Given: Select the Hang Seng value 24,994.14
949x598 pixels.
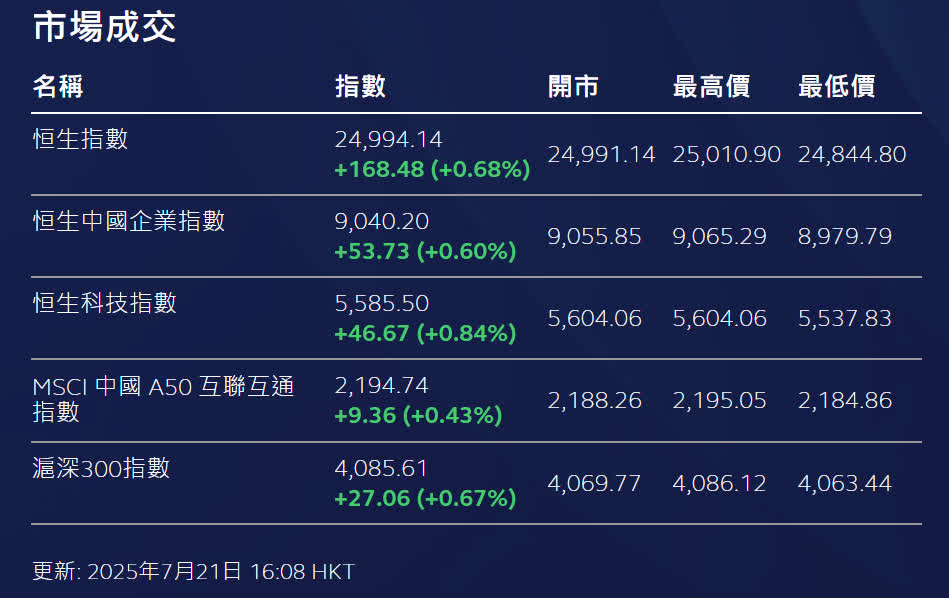Looking at the screenshot, I should click(x=389, y=140).
